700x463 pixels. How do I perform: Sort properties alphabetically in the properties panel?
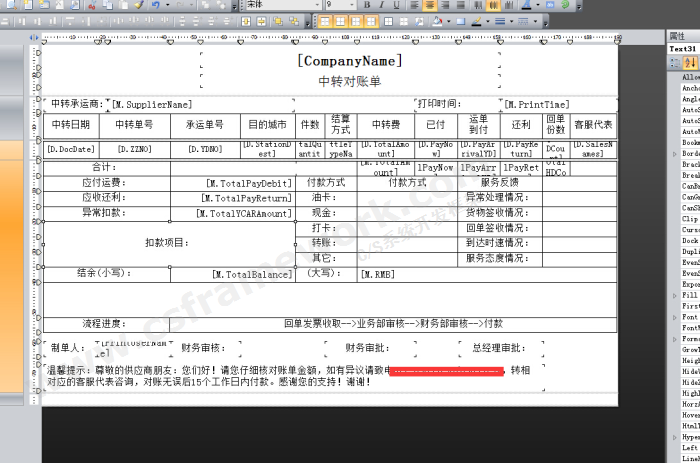(x=690, y=63)
